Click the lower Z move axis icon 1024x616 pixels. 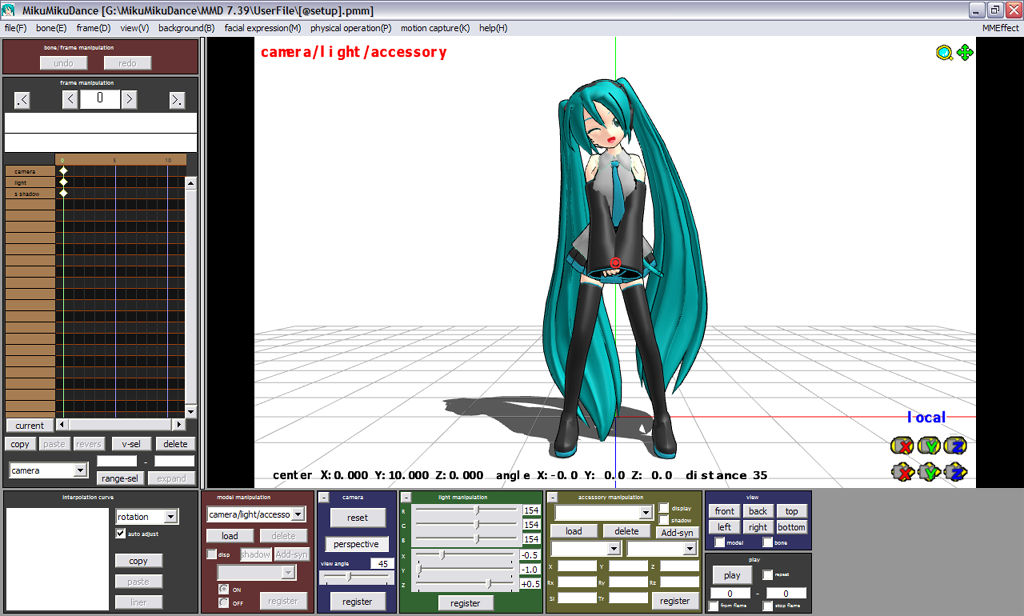pyautogui.click(x=955, y=472)
